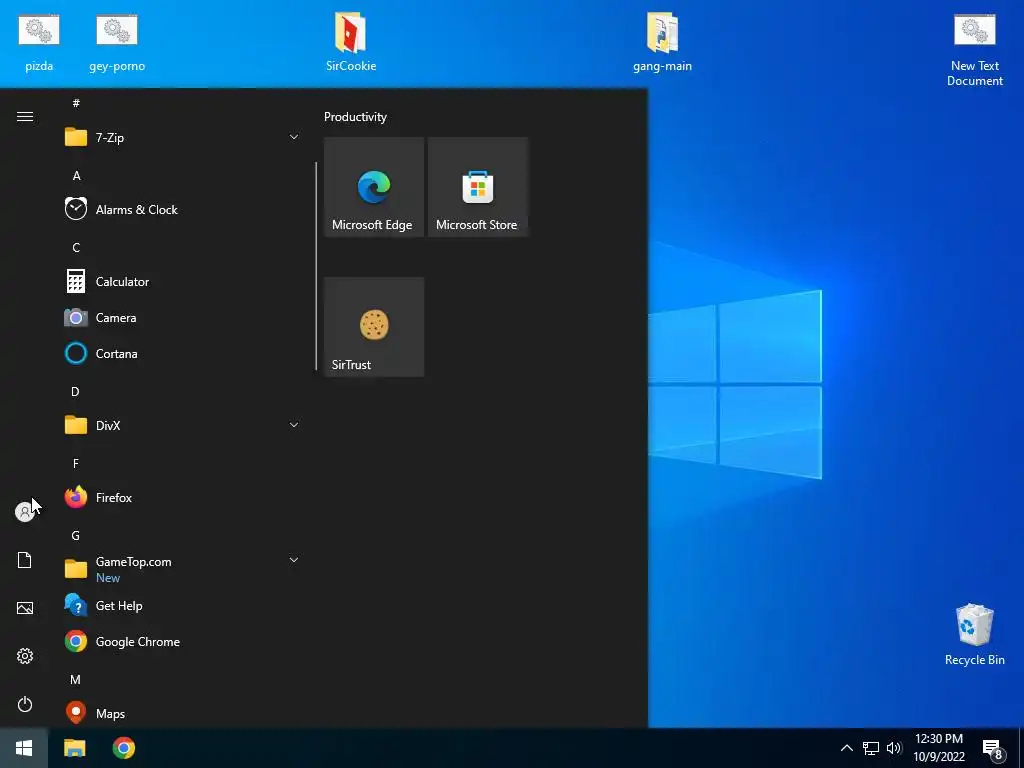Viewport: 1024px width, 768px height.
Task: Click the C letter header
Action: coord(76,248)
